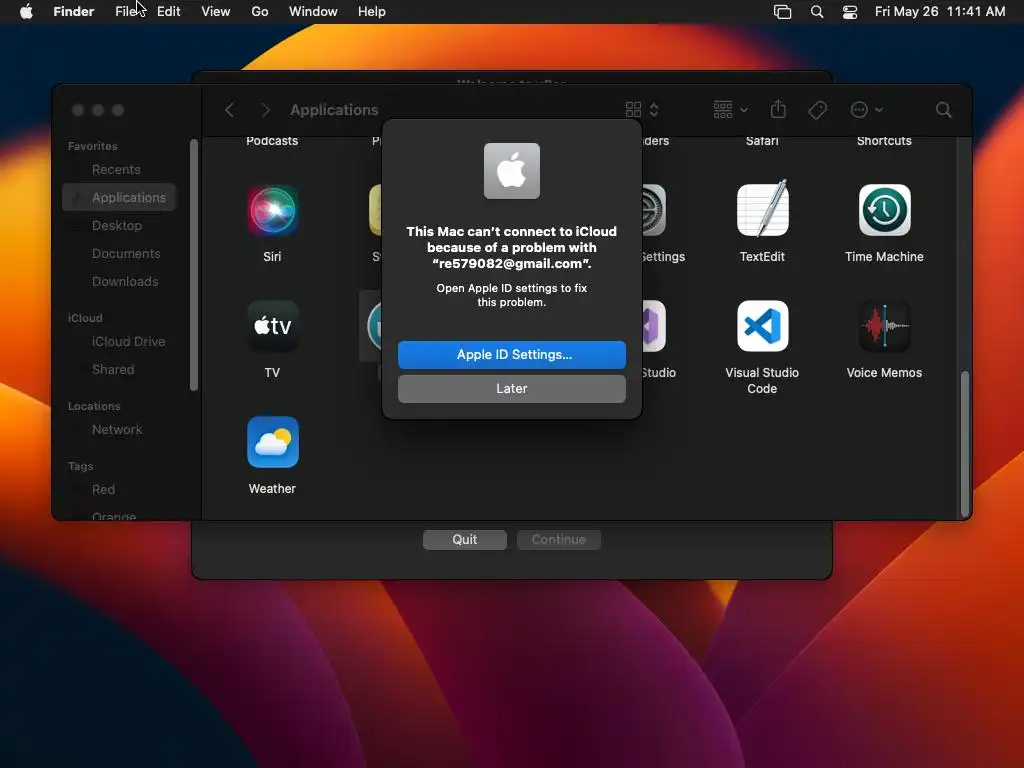1024x768 pixels.
Task: Click the Applications window title
Action: click(334, 110)
